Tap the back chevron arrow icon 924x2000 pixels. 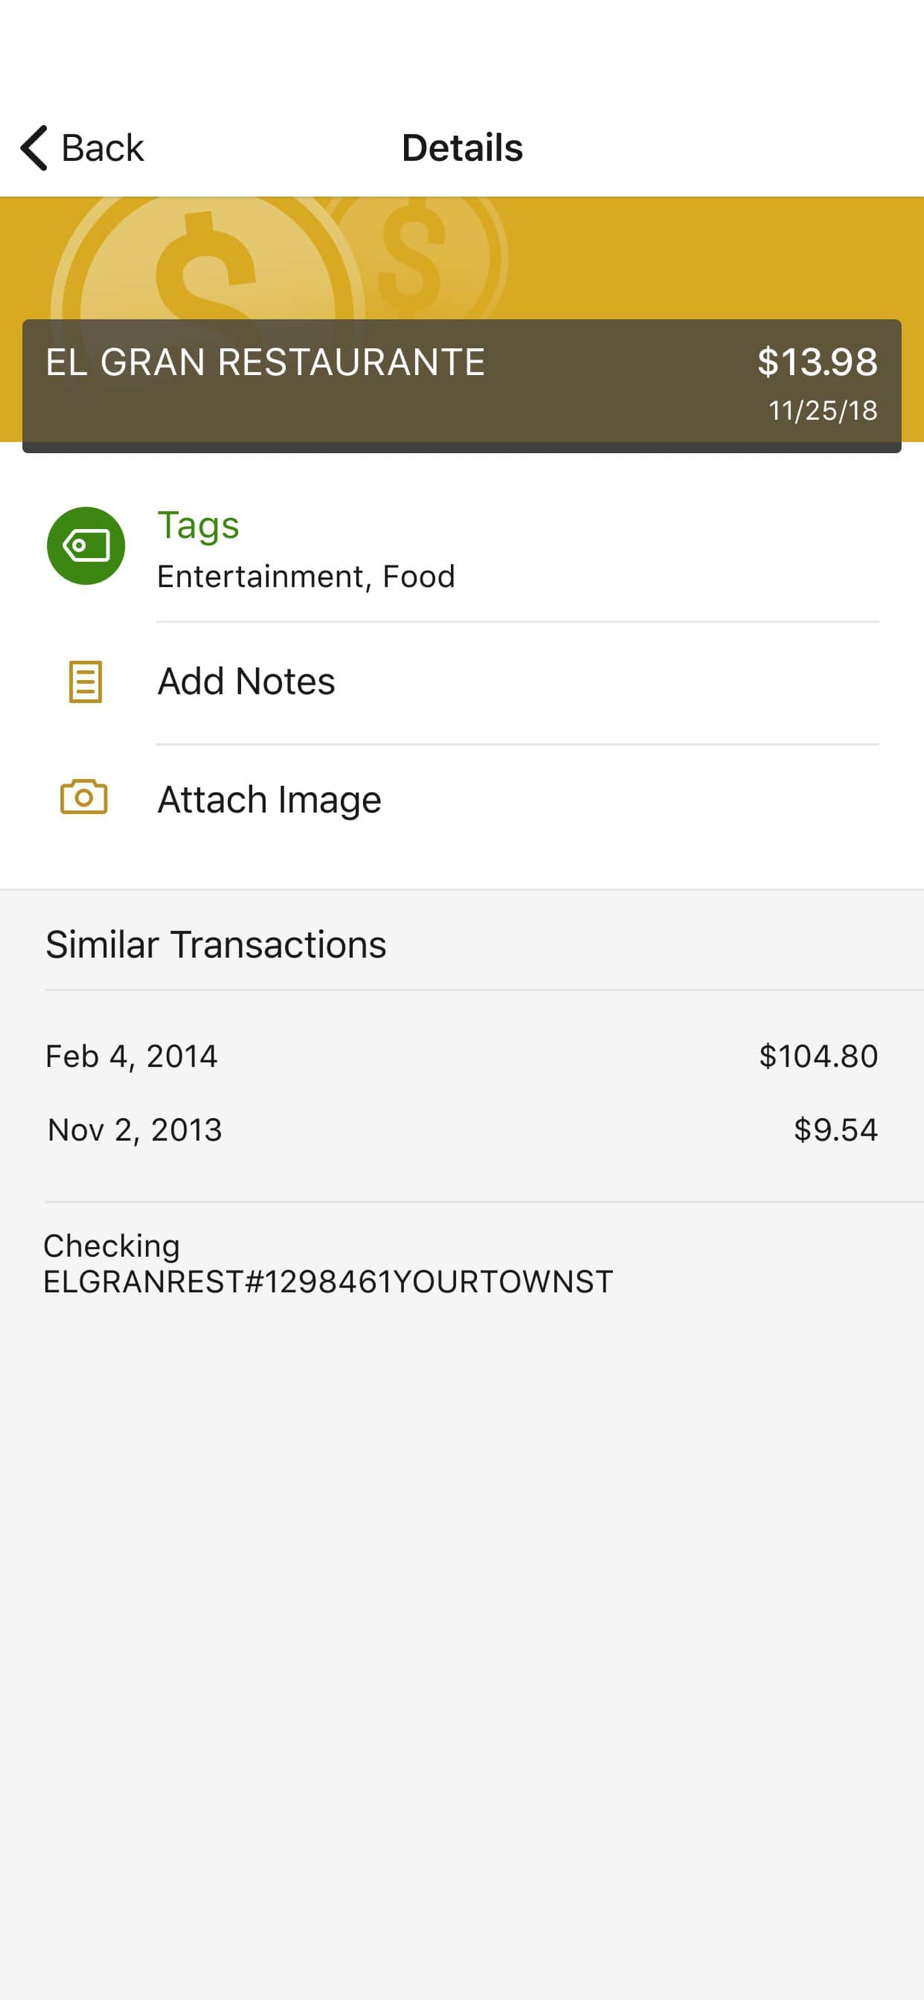point(34,148)
